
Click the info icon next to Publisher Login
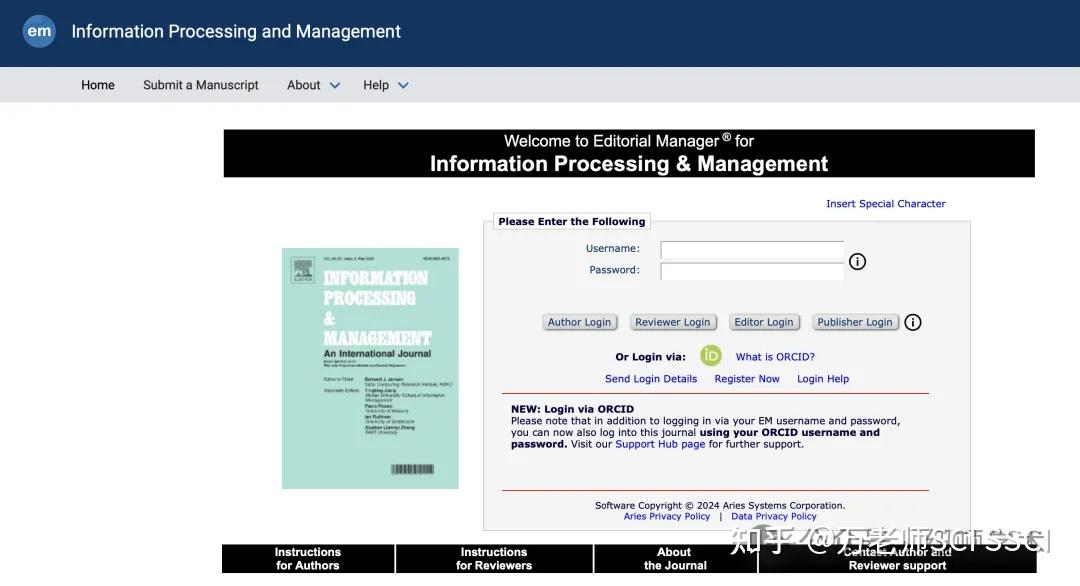coord(912,322)
